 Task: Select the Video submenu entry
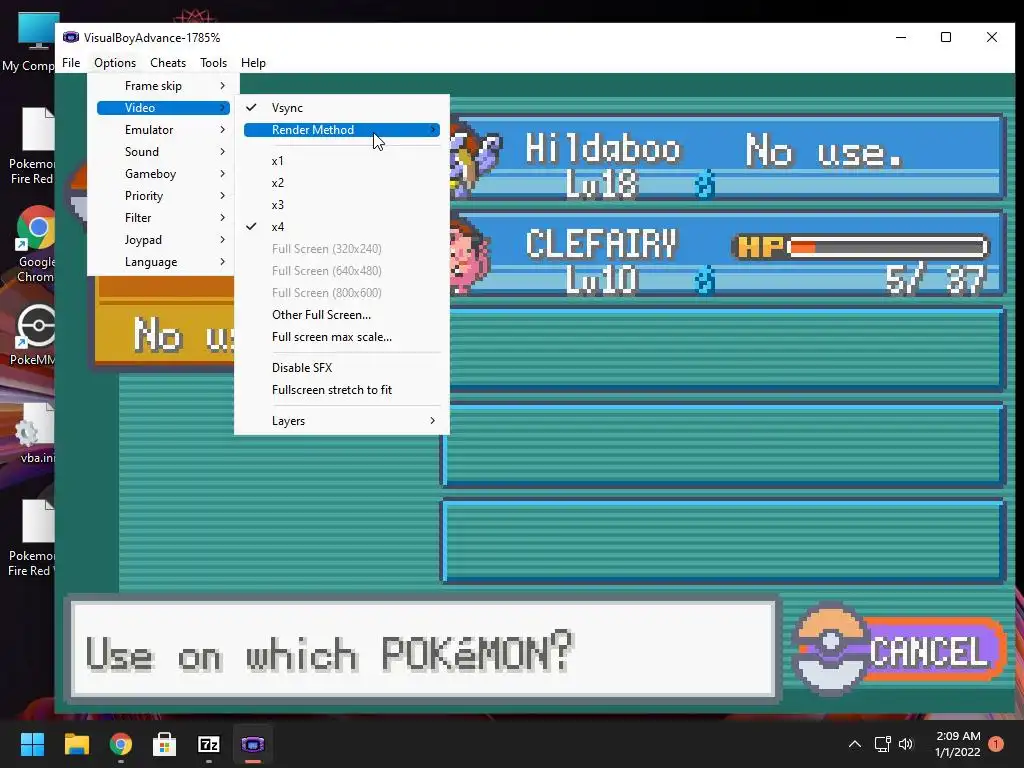(163, 108)
